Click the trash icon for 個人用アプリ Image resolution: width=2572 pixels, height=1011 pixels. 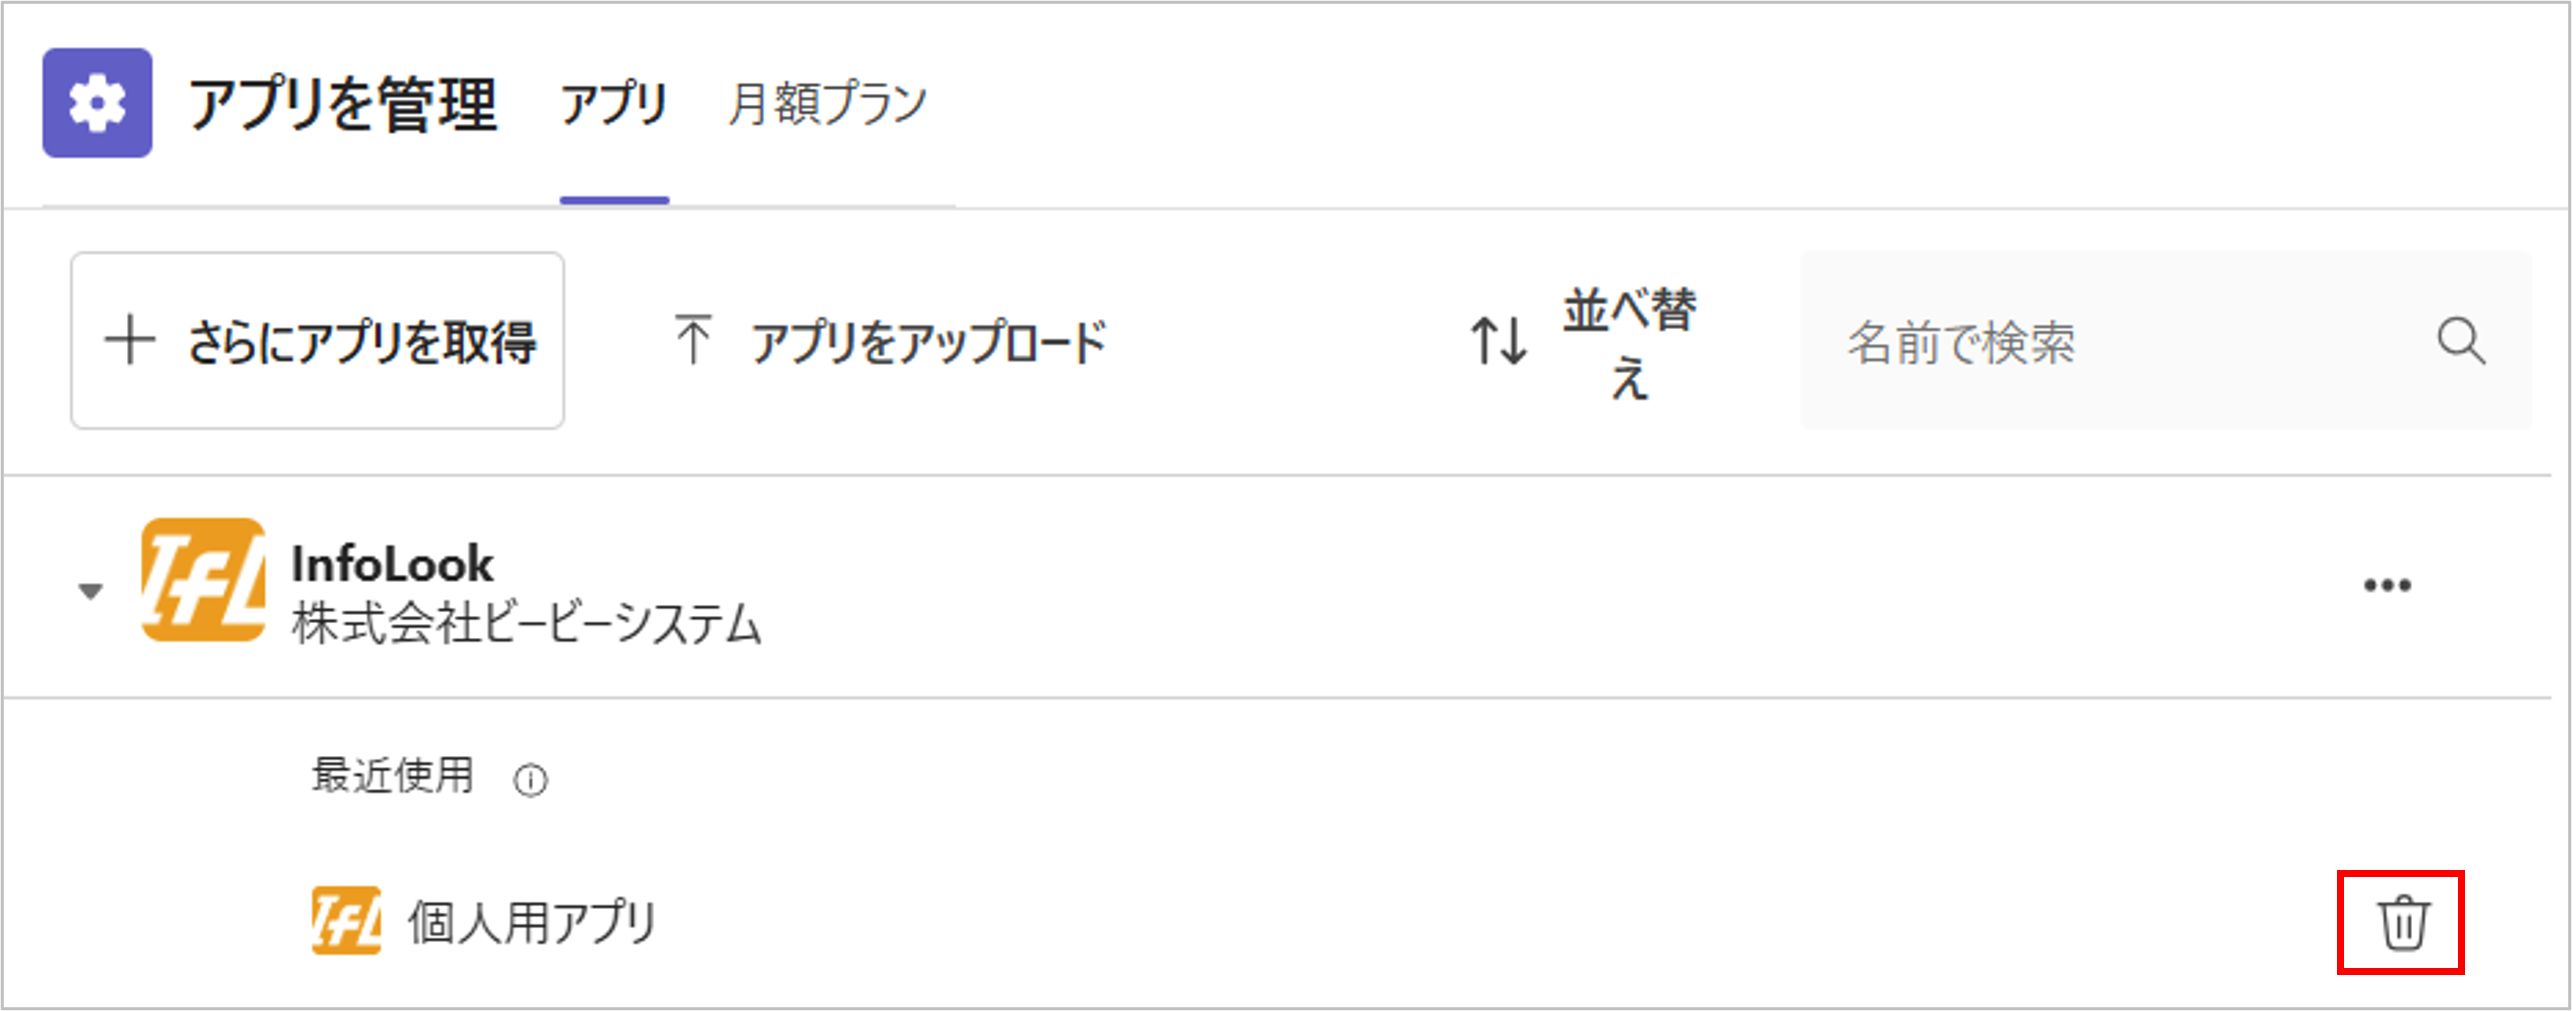[2401, 922]
